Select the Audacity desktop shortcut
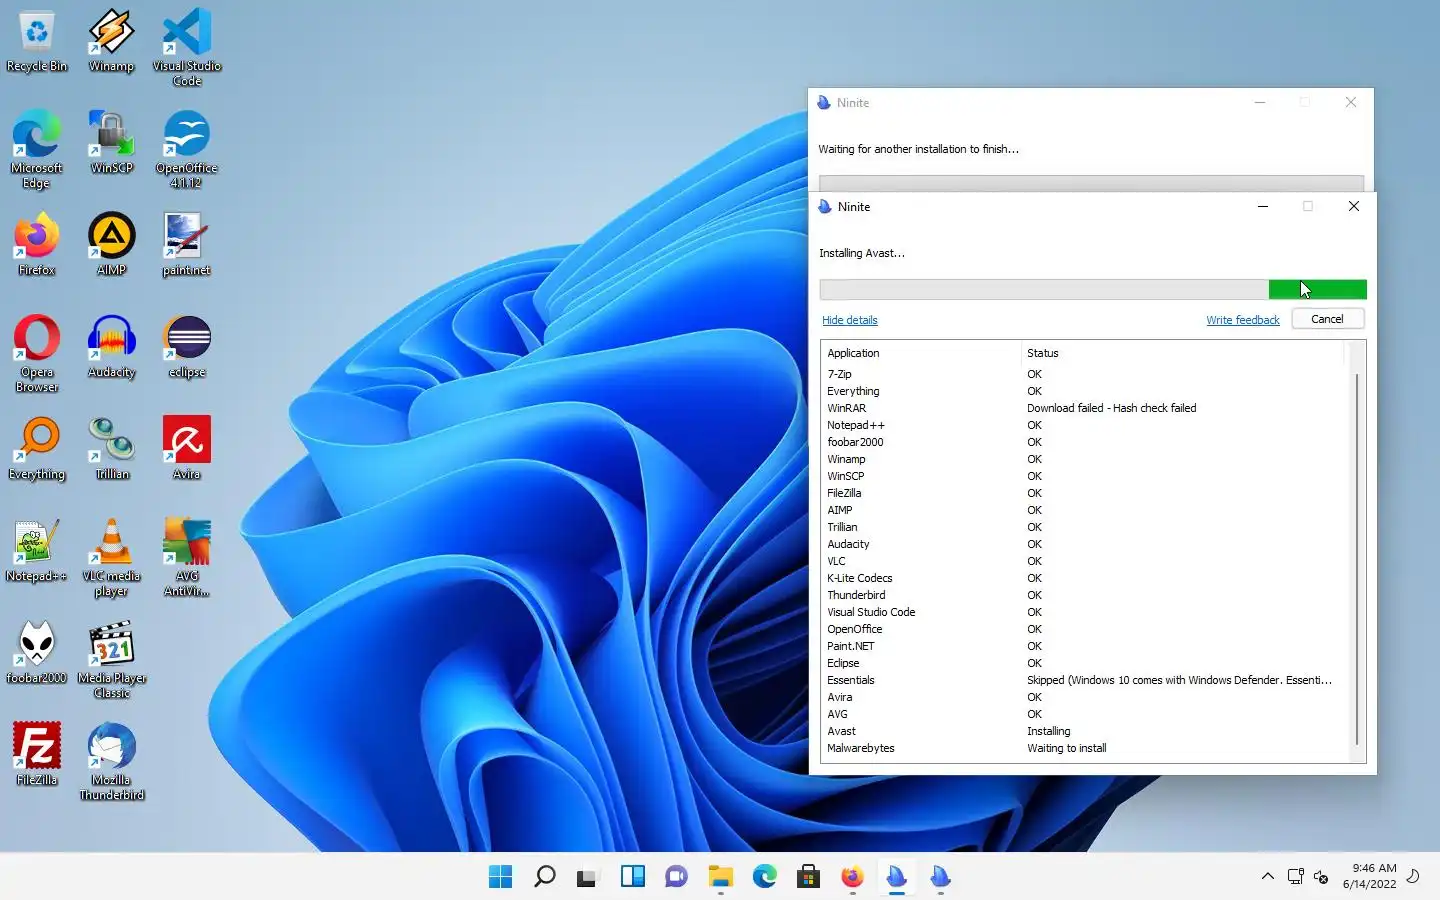The width and height of the screenshot is (1440, 900). pyautogui.click(x=111, y=347)
